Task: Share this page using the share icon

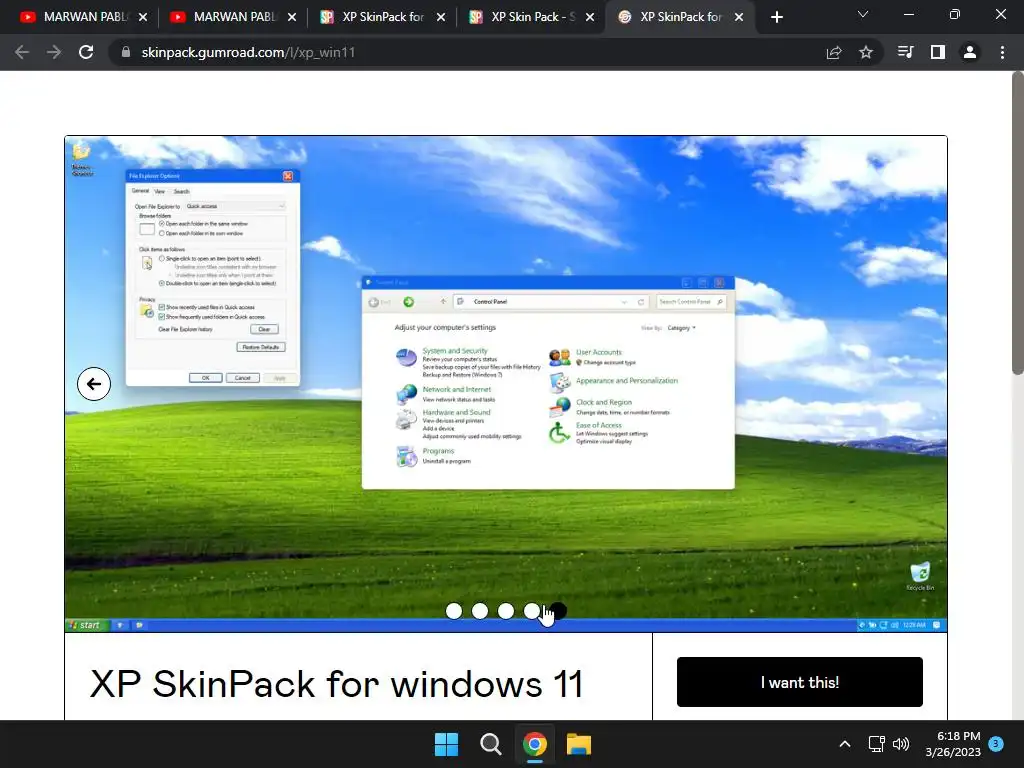Action: click(x=834, y=52)
